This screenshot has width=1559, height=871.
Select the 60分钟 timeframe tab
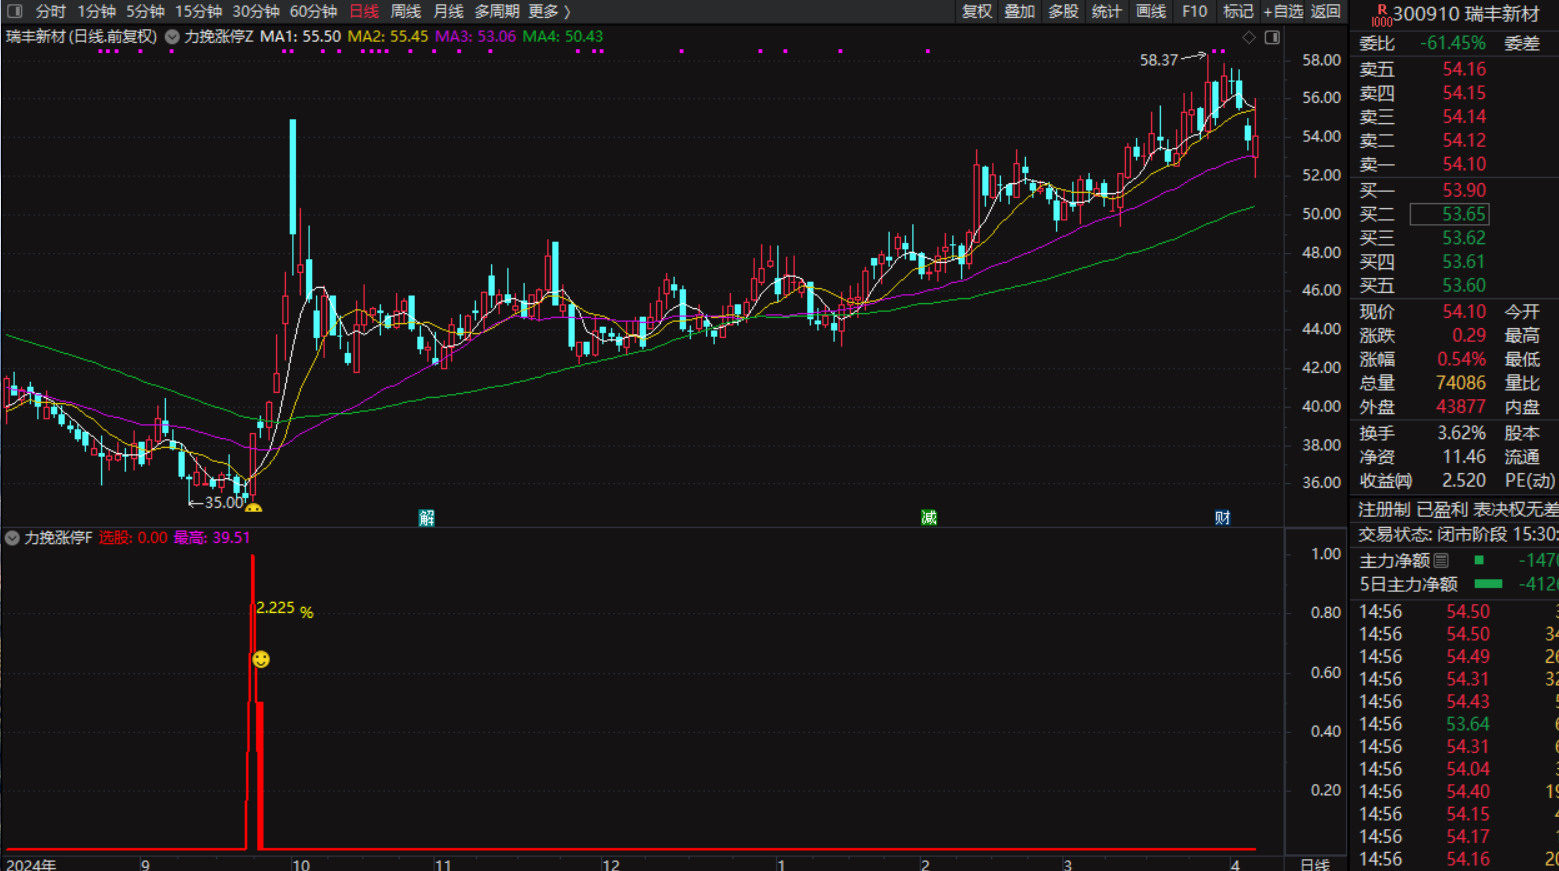(313, 11)
